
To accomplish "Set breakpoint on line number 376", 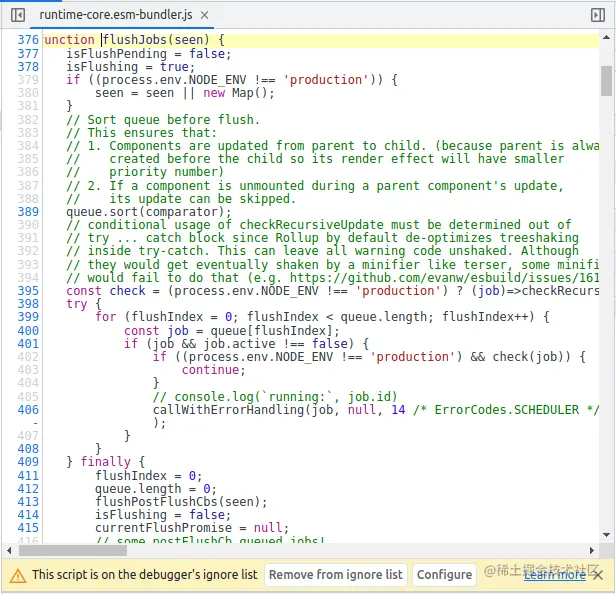I will click(x=28, y=40).
